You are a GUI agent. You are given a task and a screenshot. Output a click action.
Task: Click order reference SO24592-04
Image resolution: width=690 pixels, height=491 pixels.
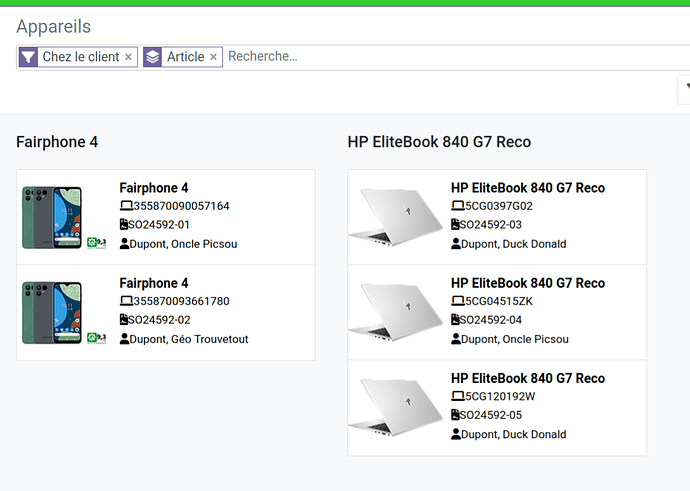[491, 320]
